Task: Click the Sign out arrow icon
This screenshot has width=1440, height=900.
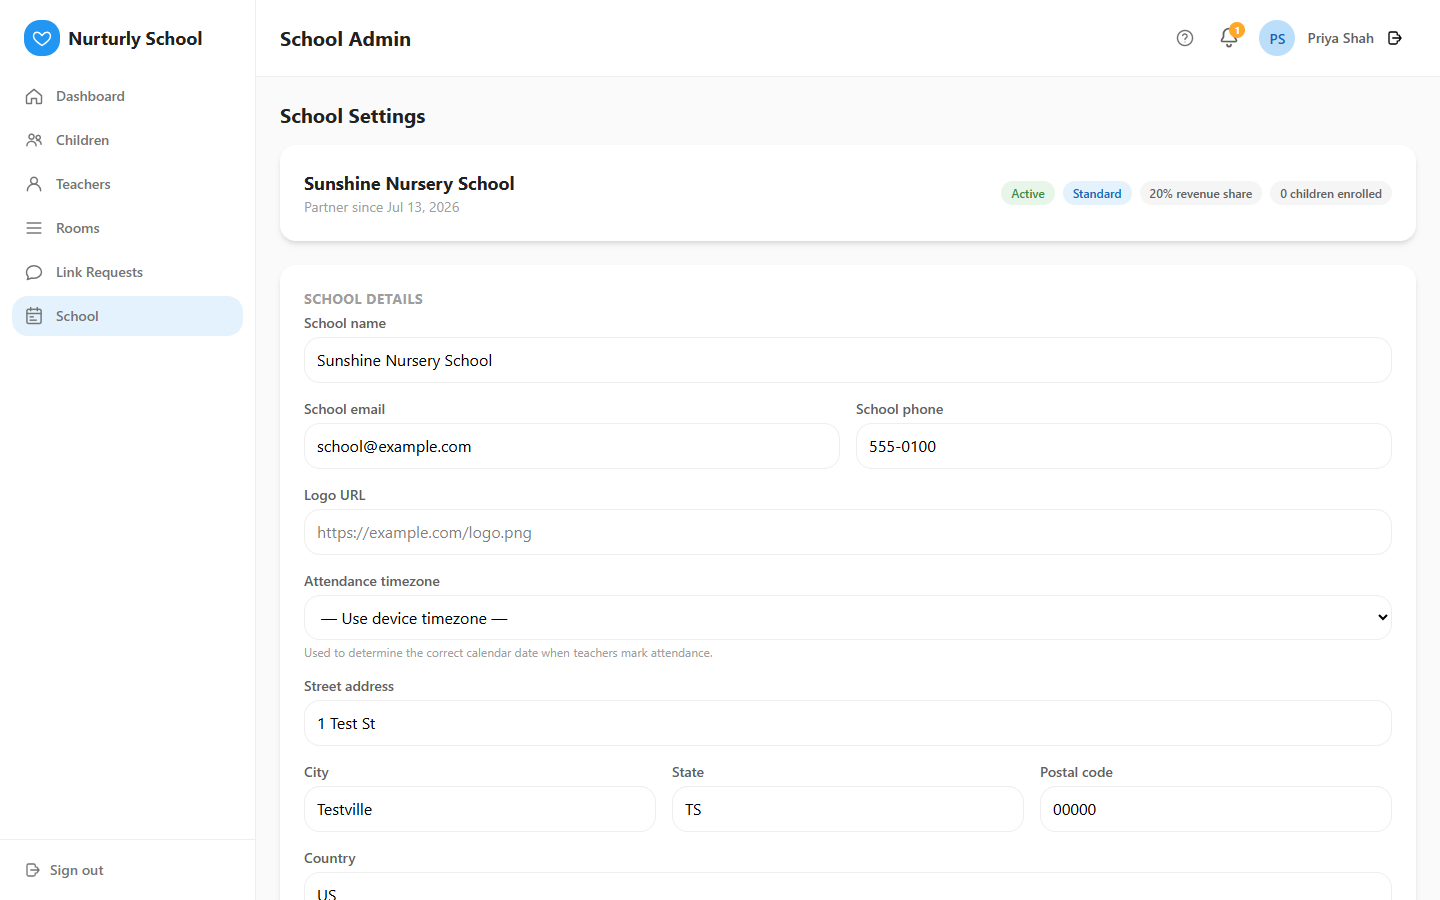Action: point(33,870)
